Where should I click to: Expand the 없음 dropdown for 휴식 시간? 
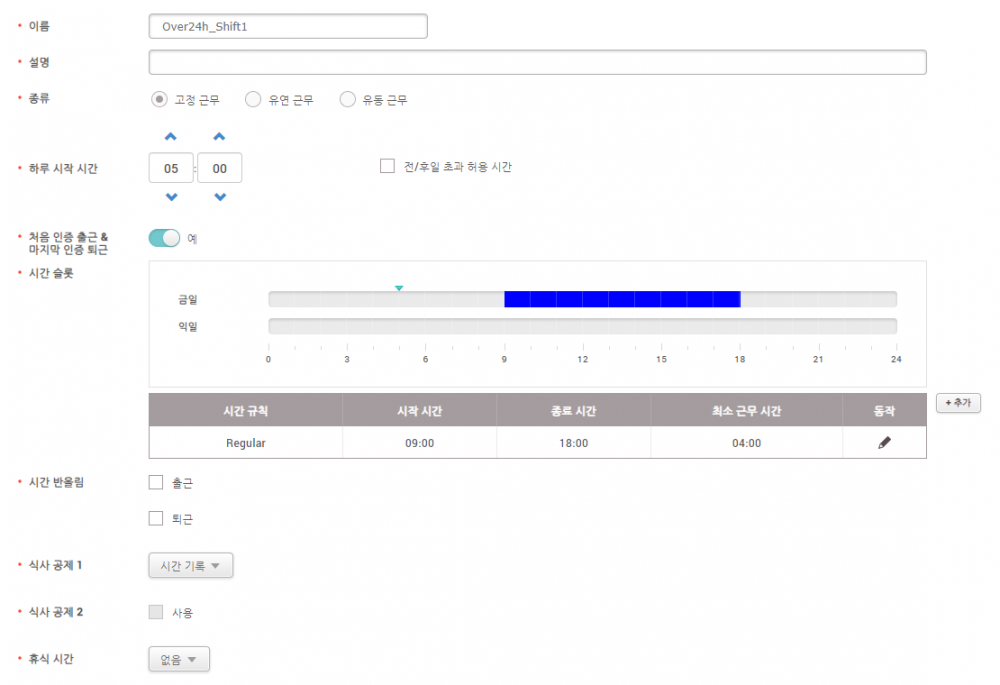point(179,659)
